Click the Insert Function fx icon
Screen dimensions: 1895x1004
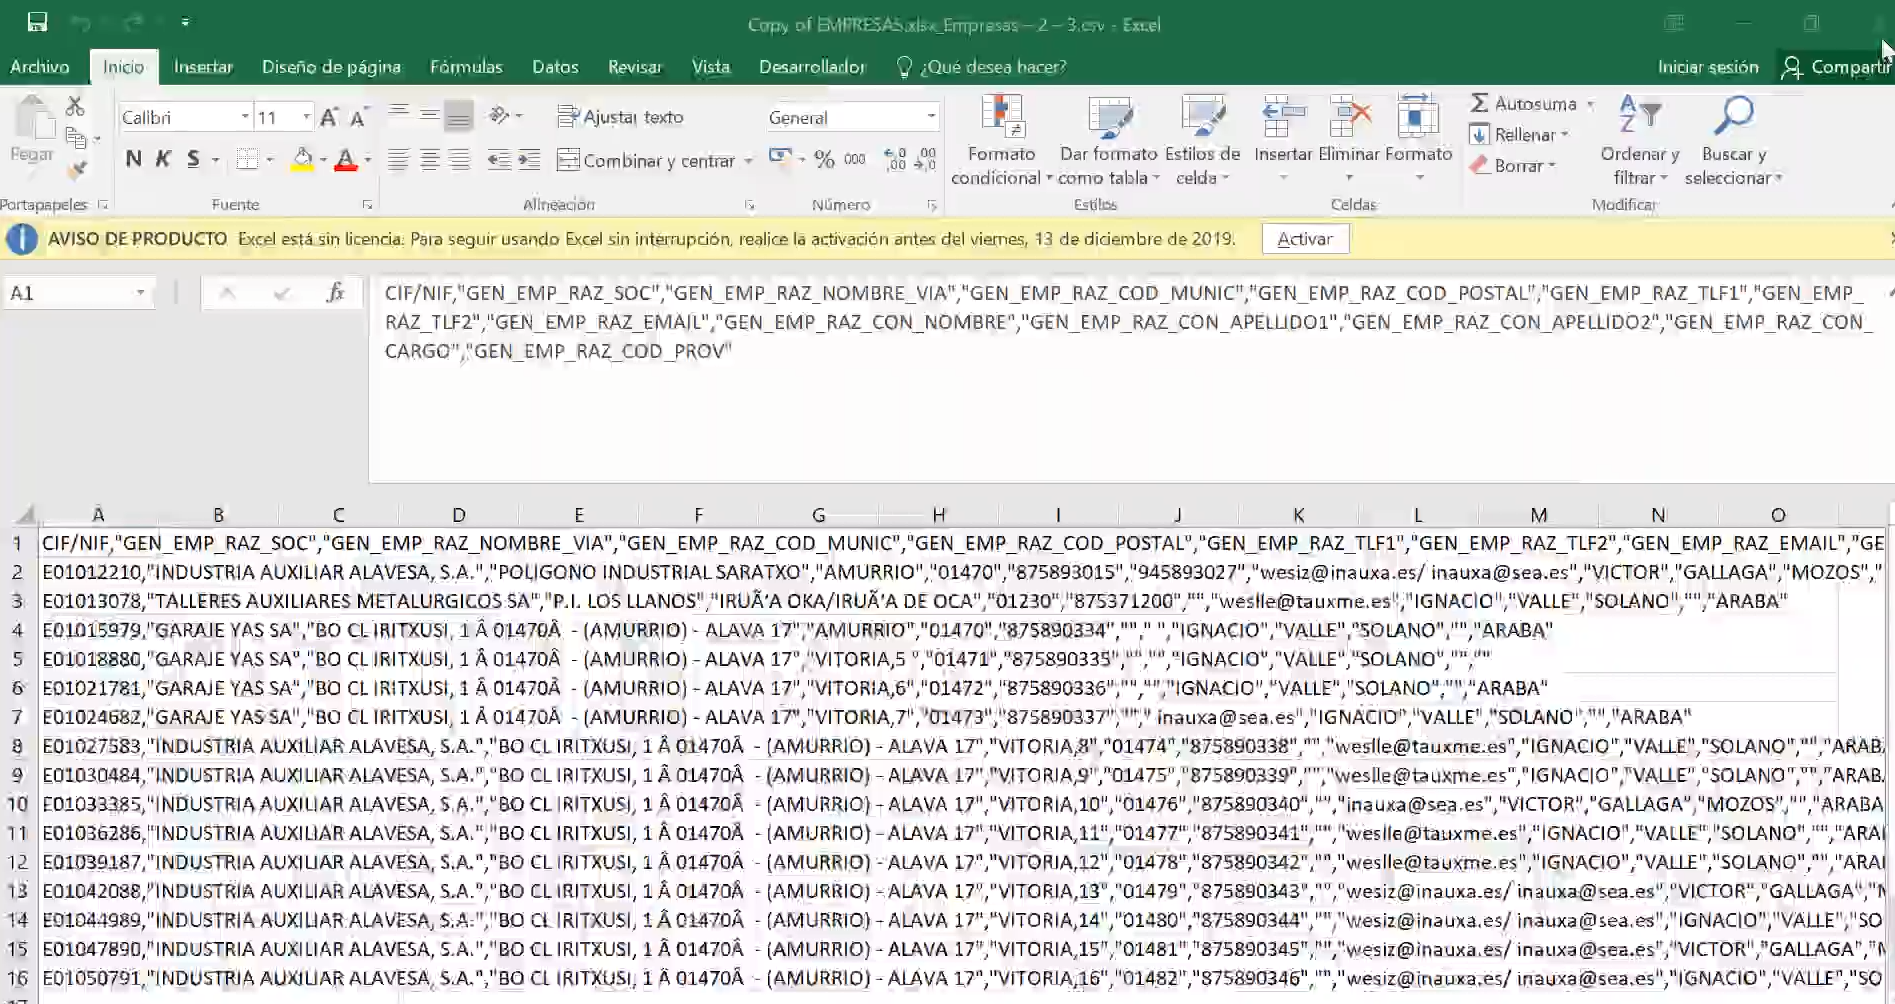click(x=335, y=293)
